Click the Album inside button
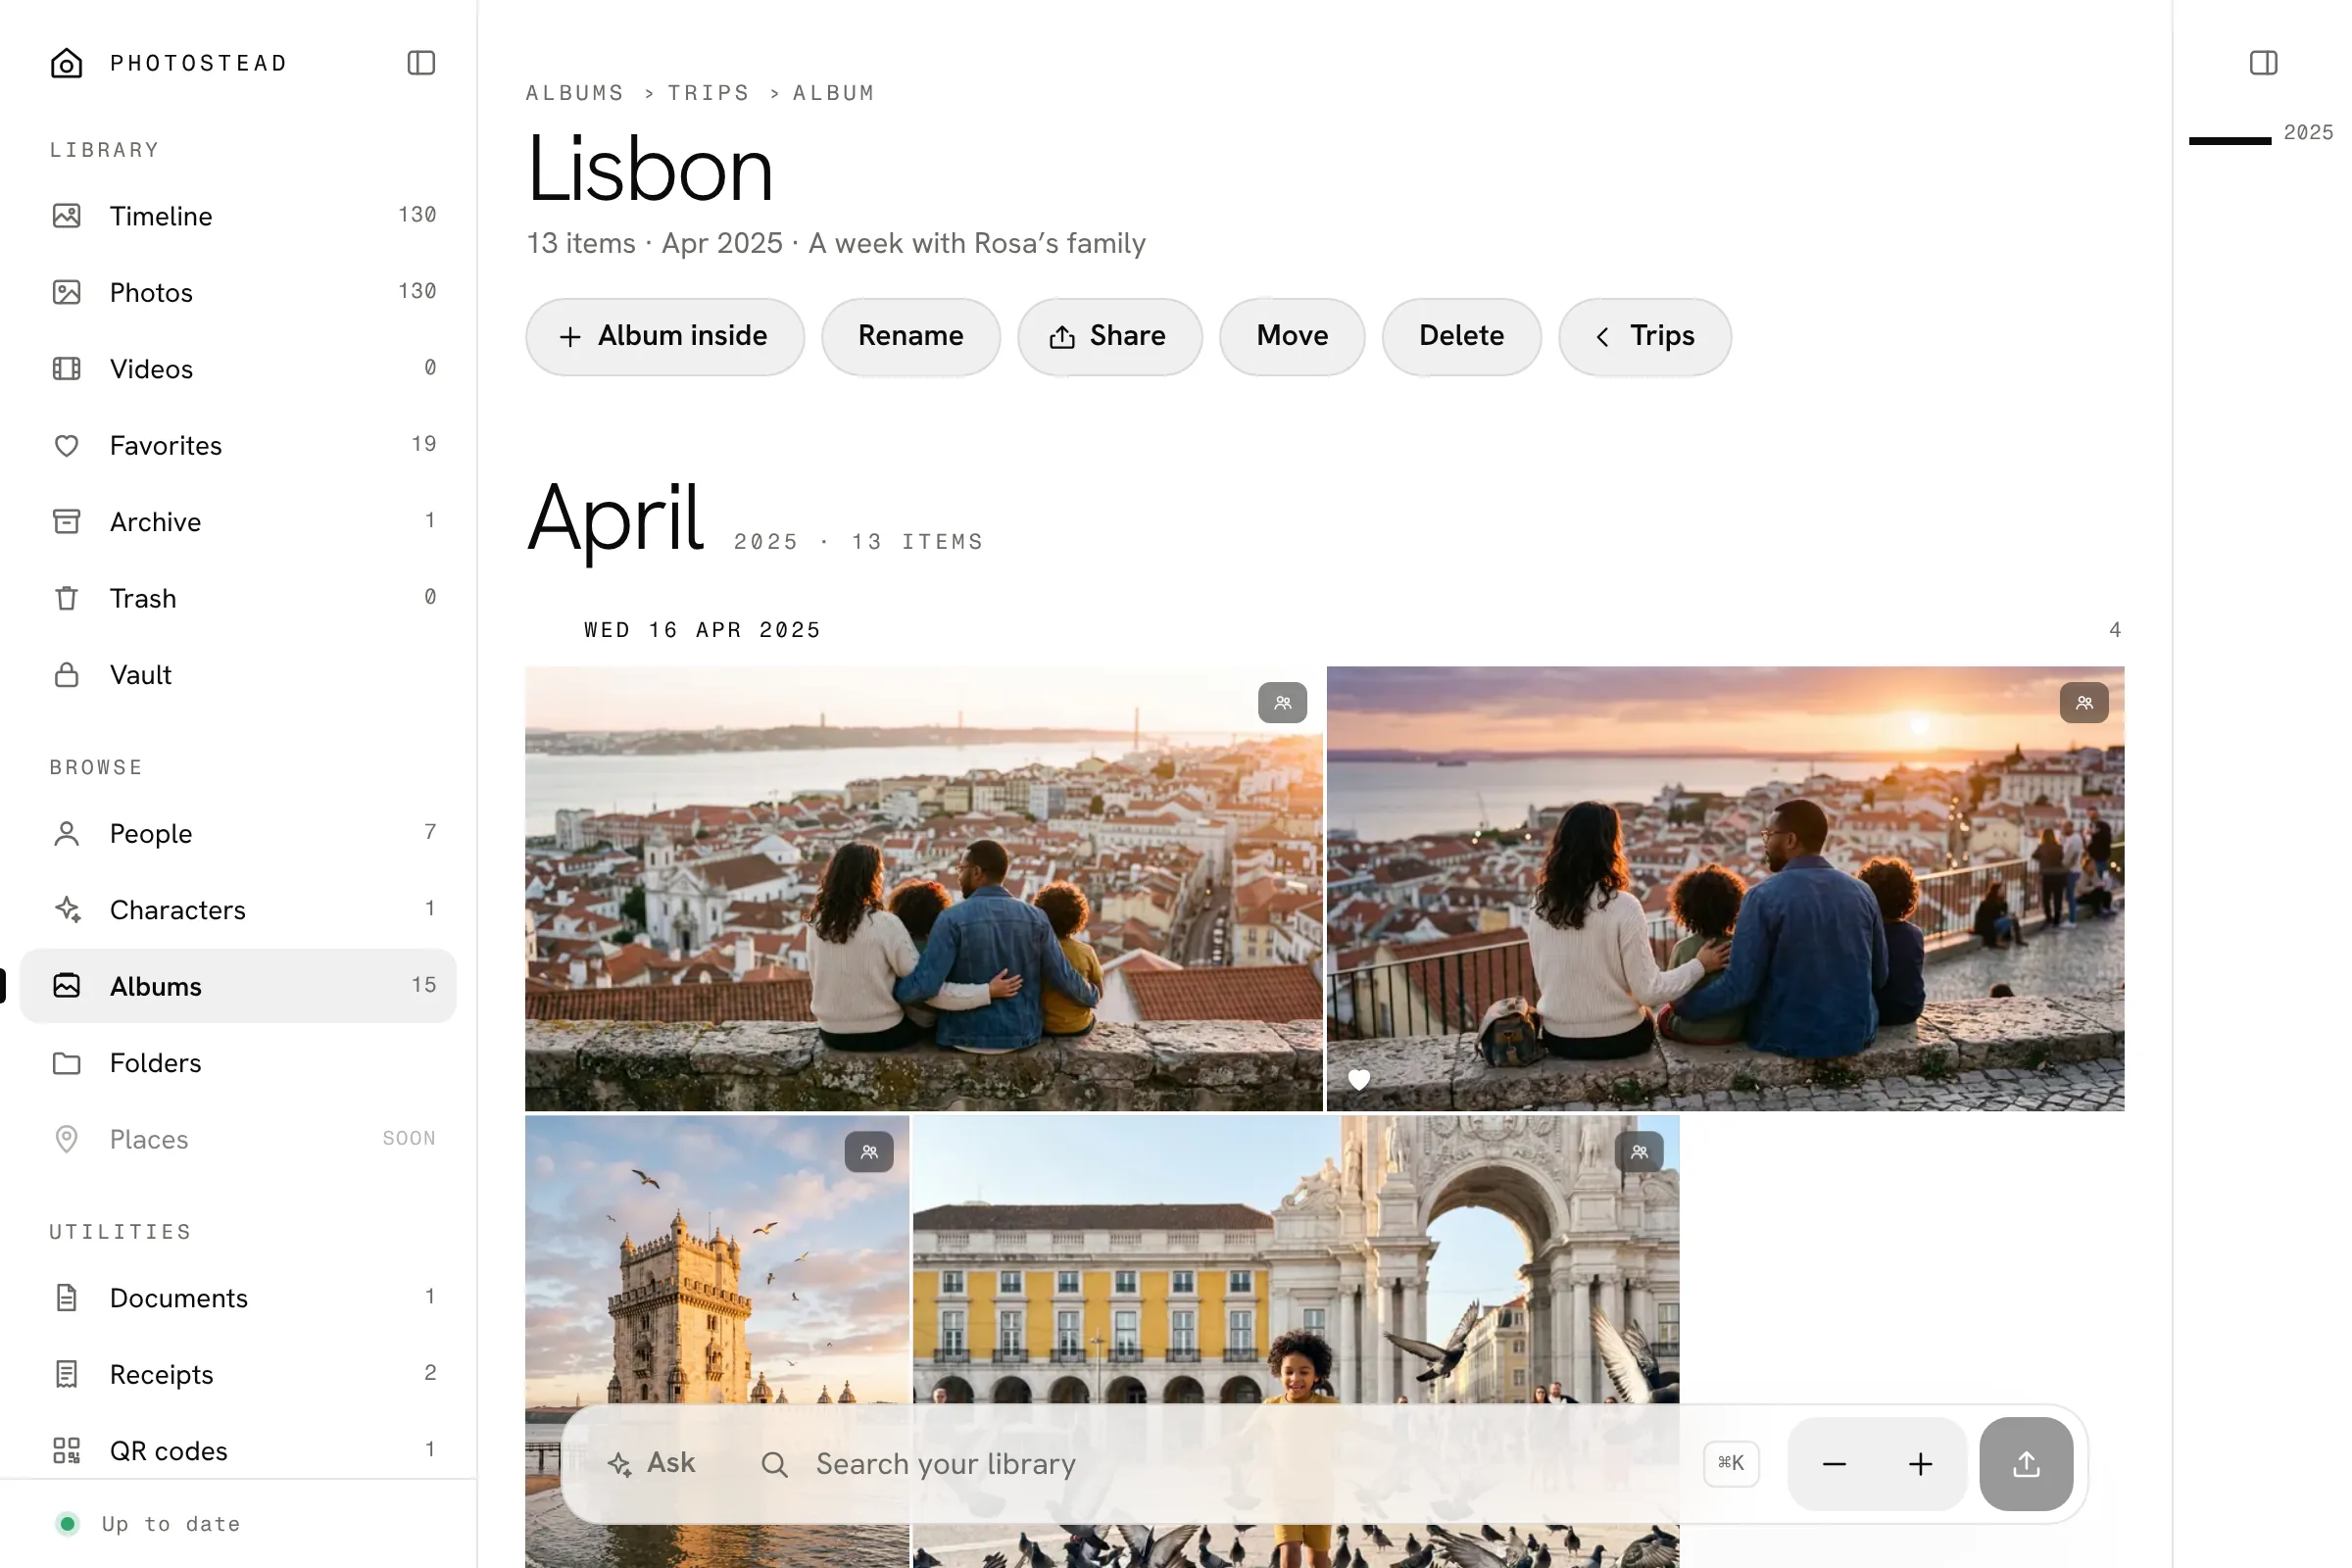The width and height of the screenshot is (2352, 1568). coord(665,337)
